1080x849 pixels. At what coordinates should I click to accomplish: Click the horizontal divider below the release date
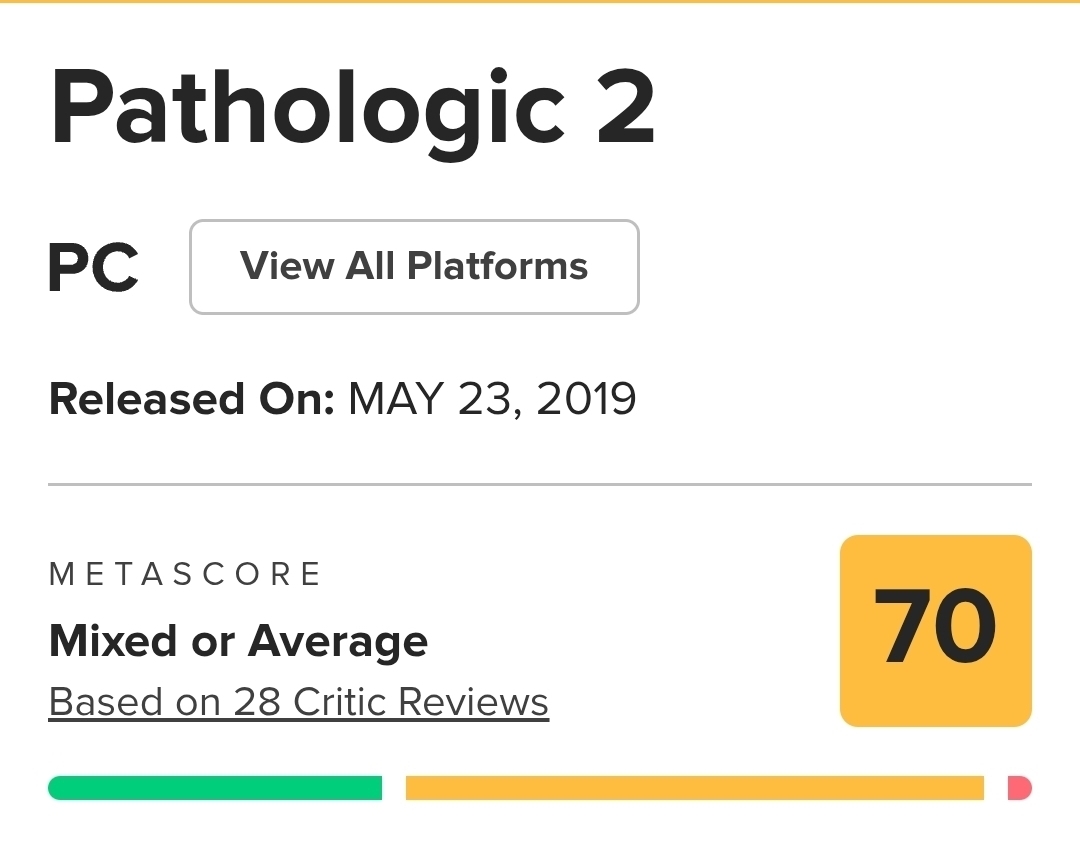coord(540,485)
